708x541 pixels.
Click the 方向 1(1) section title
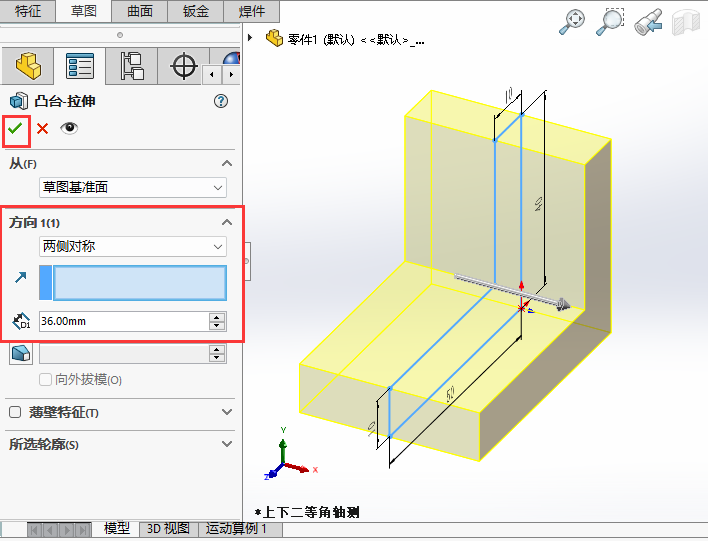[34, 223]
